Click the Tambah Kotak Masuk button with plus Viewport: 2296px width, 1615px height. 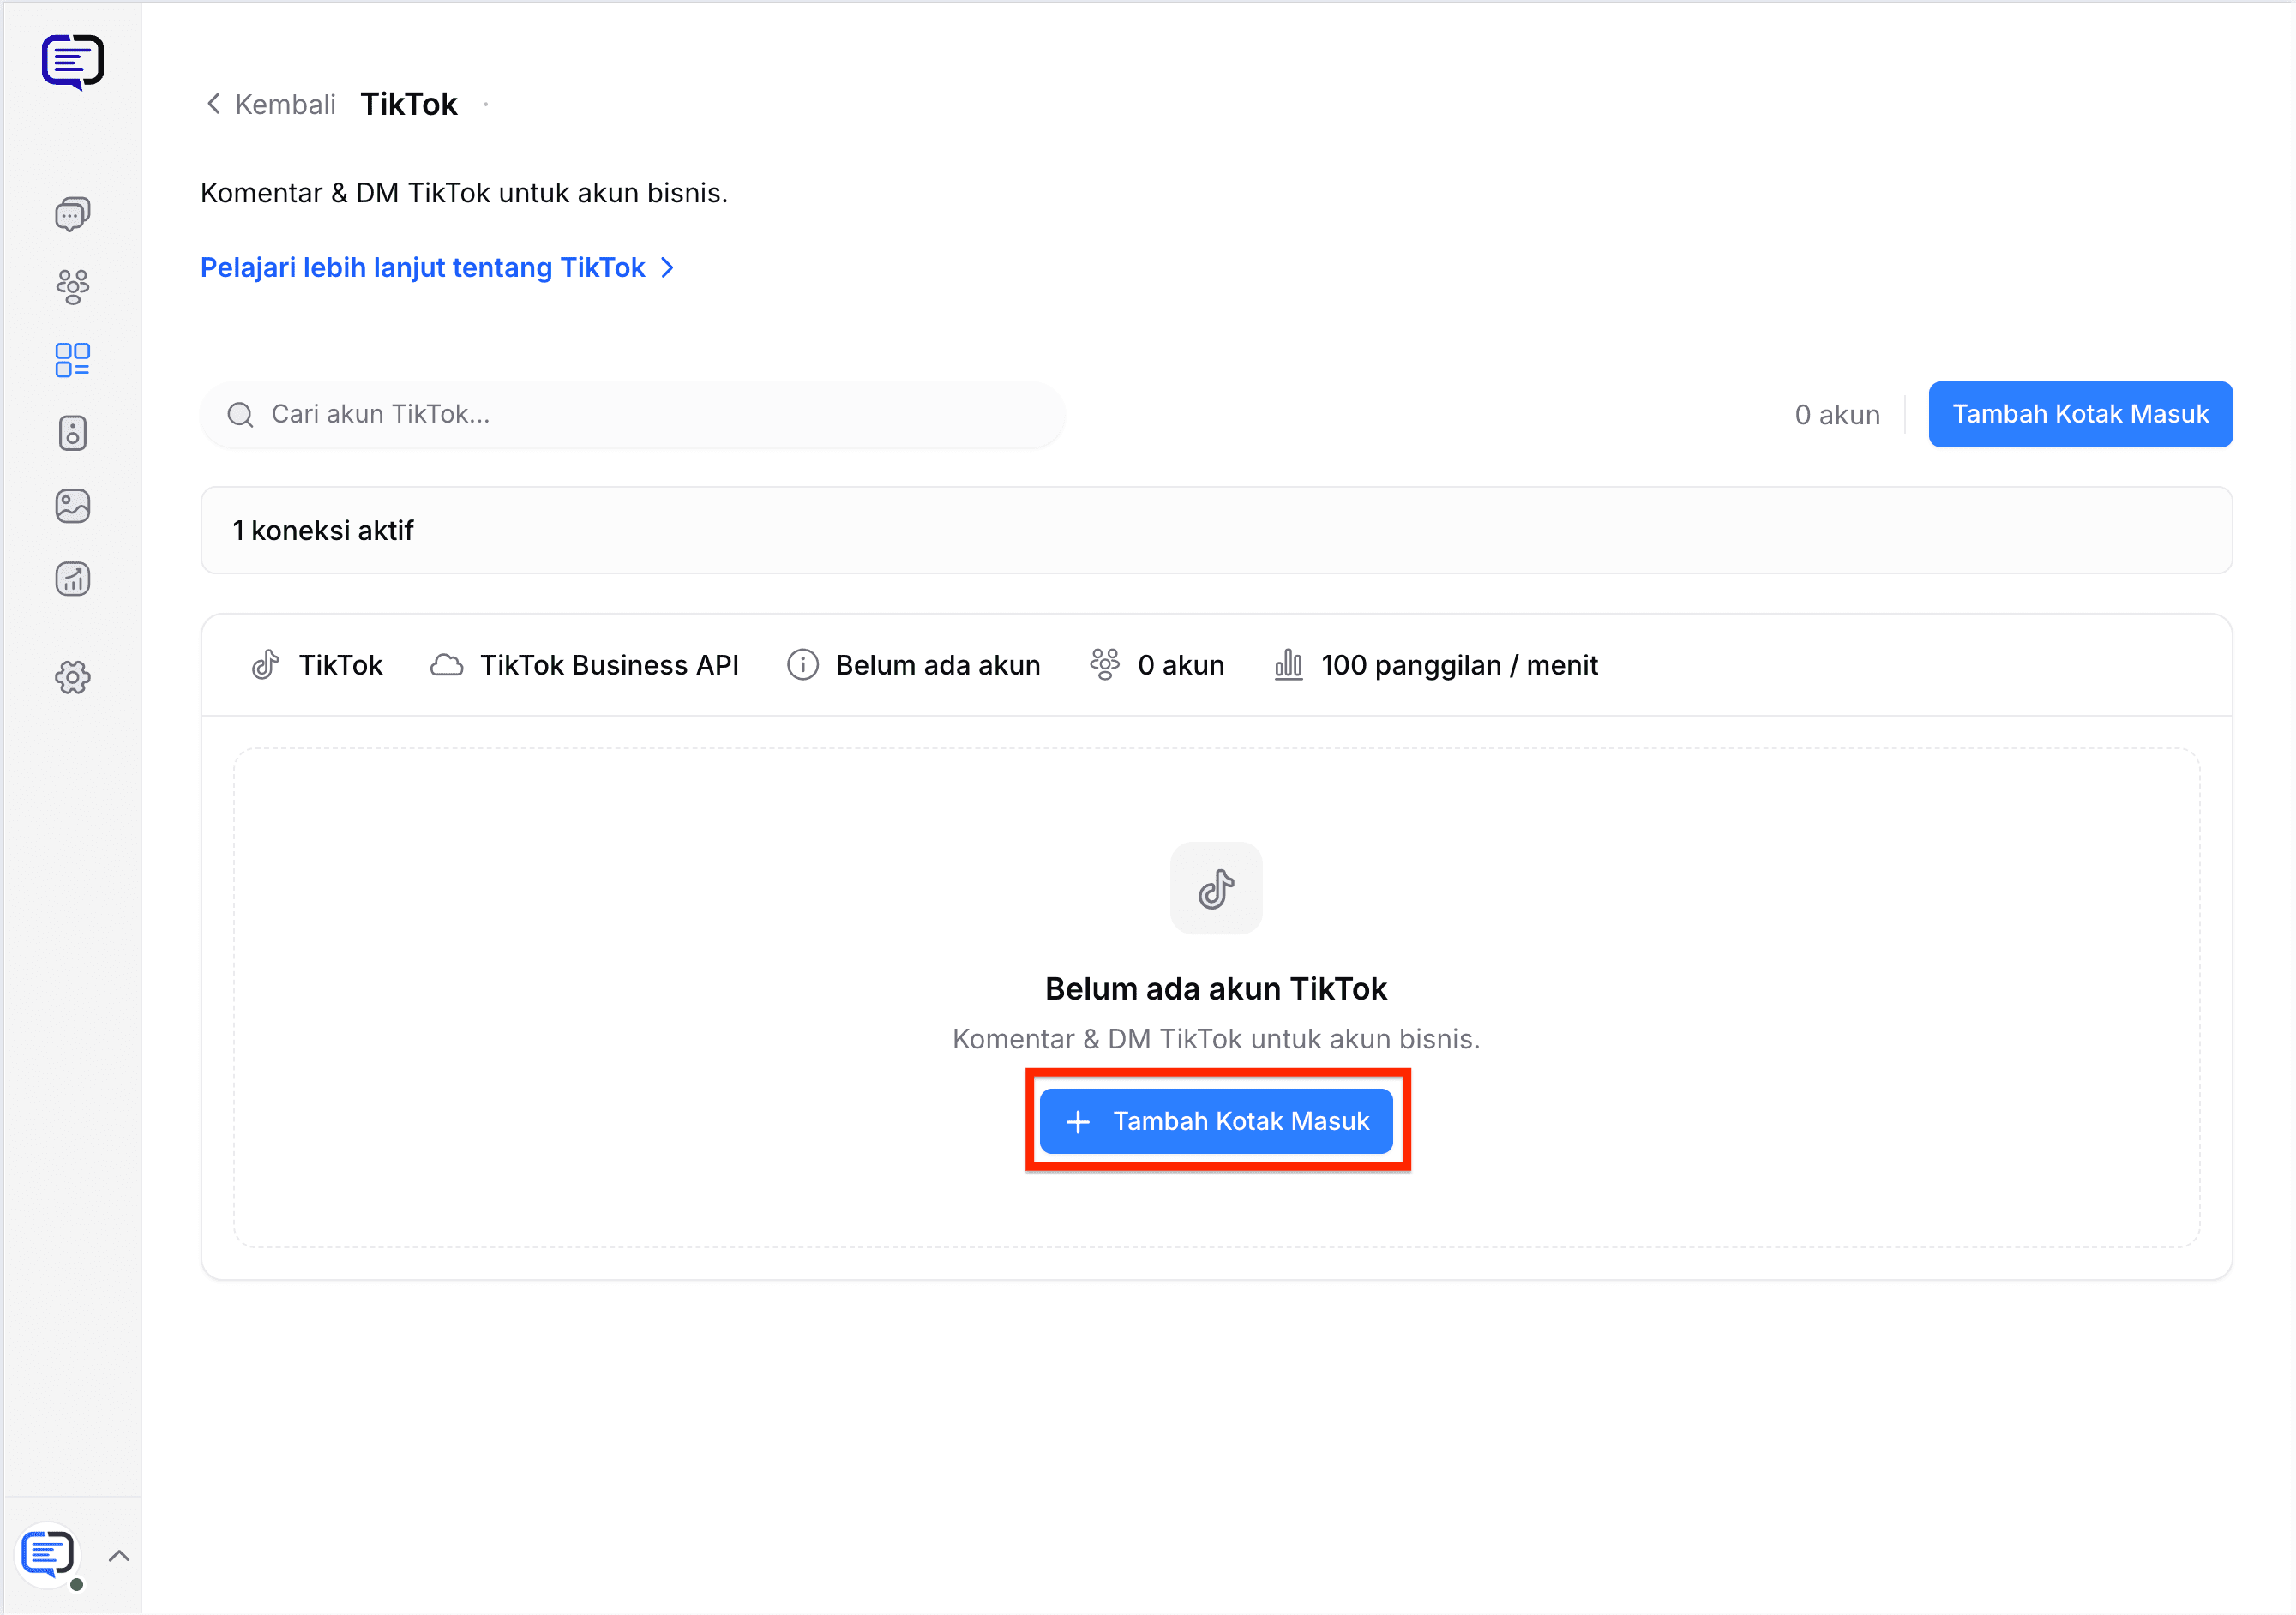tap(1216, 1121)
